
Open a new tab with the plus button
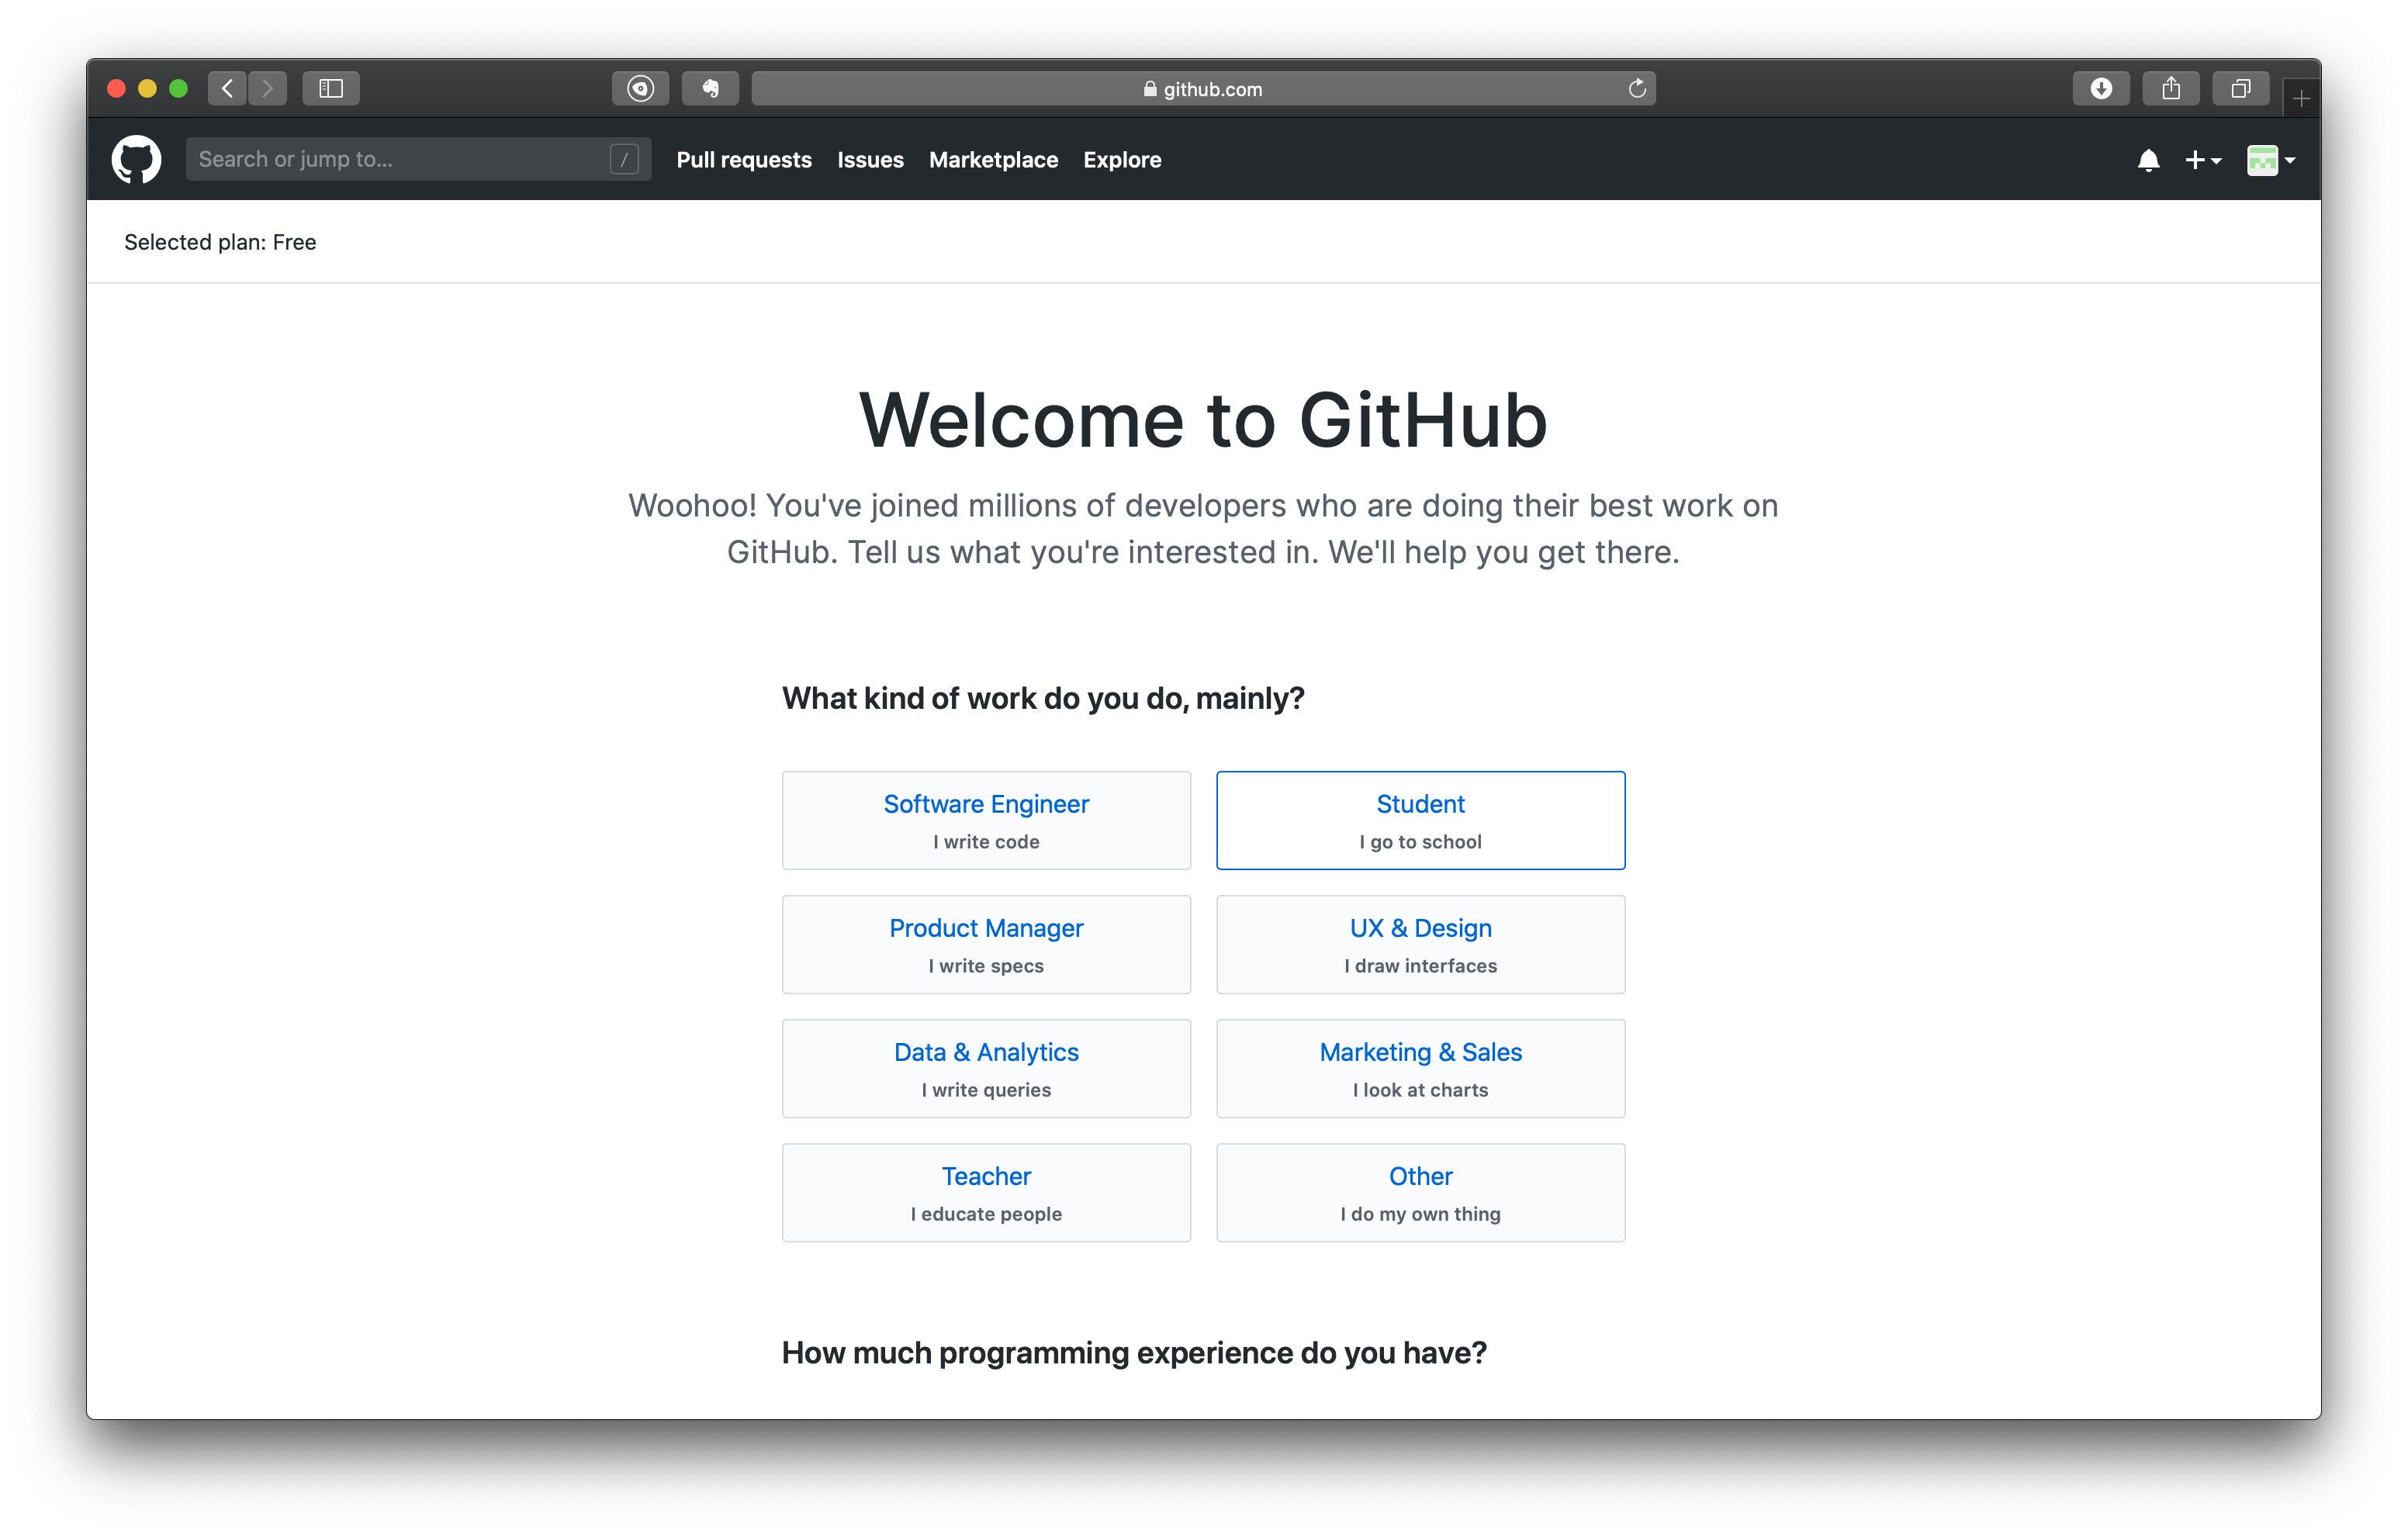(2301, 99)
